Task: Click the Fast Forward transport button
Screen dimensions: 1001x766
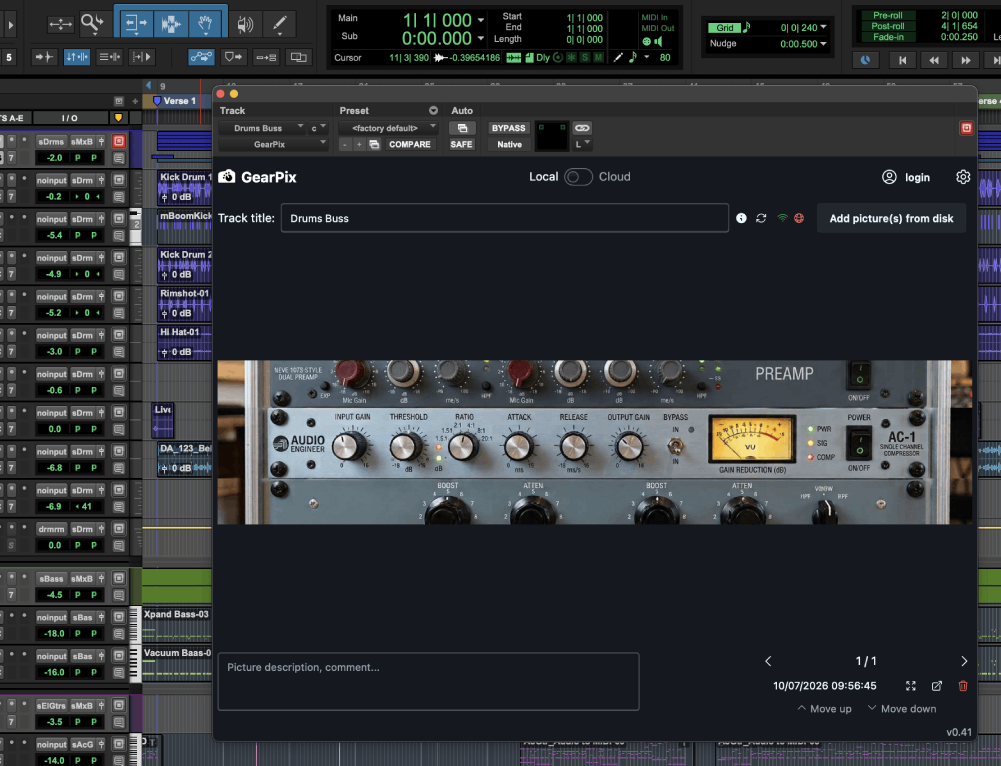Action: tap(965, 60)
